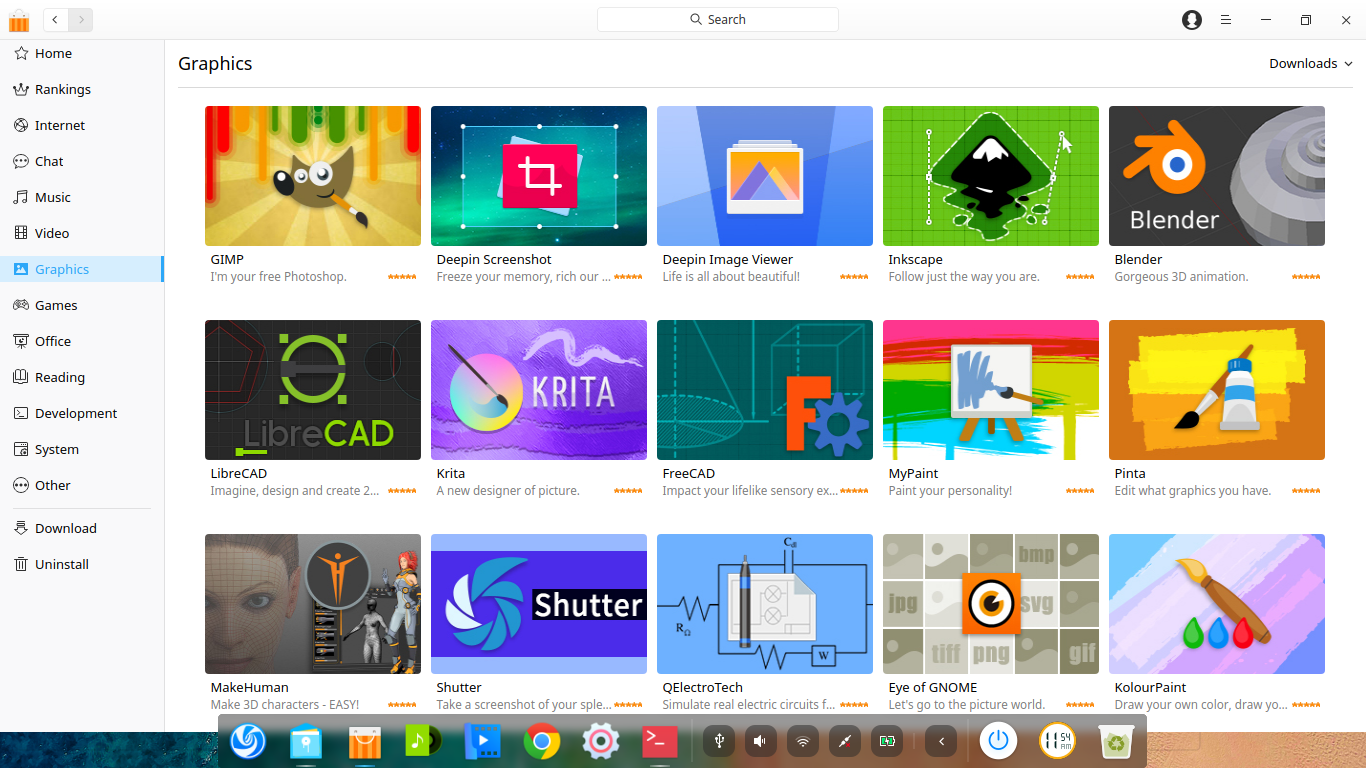The width and height of the screenshot is (1366, 768).
Task: Select the System category
Action: [x=81, y=449]
